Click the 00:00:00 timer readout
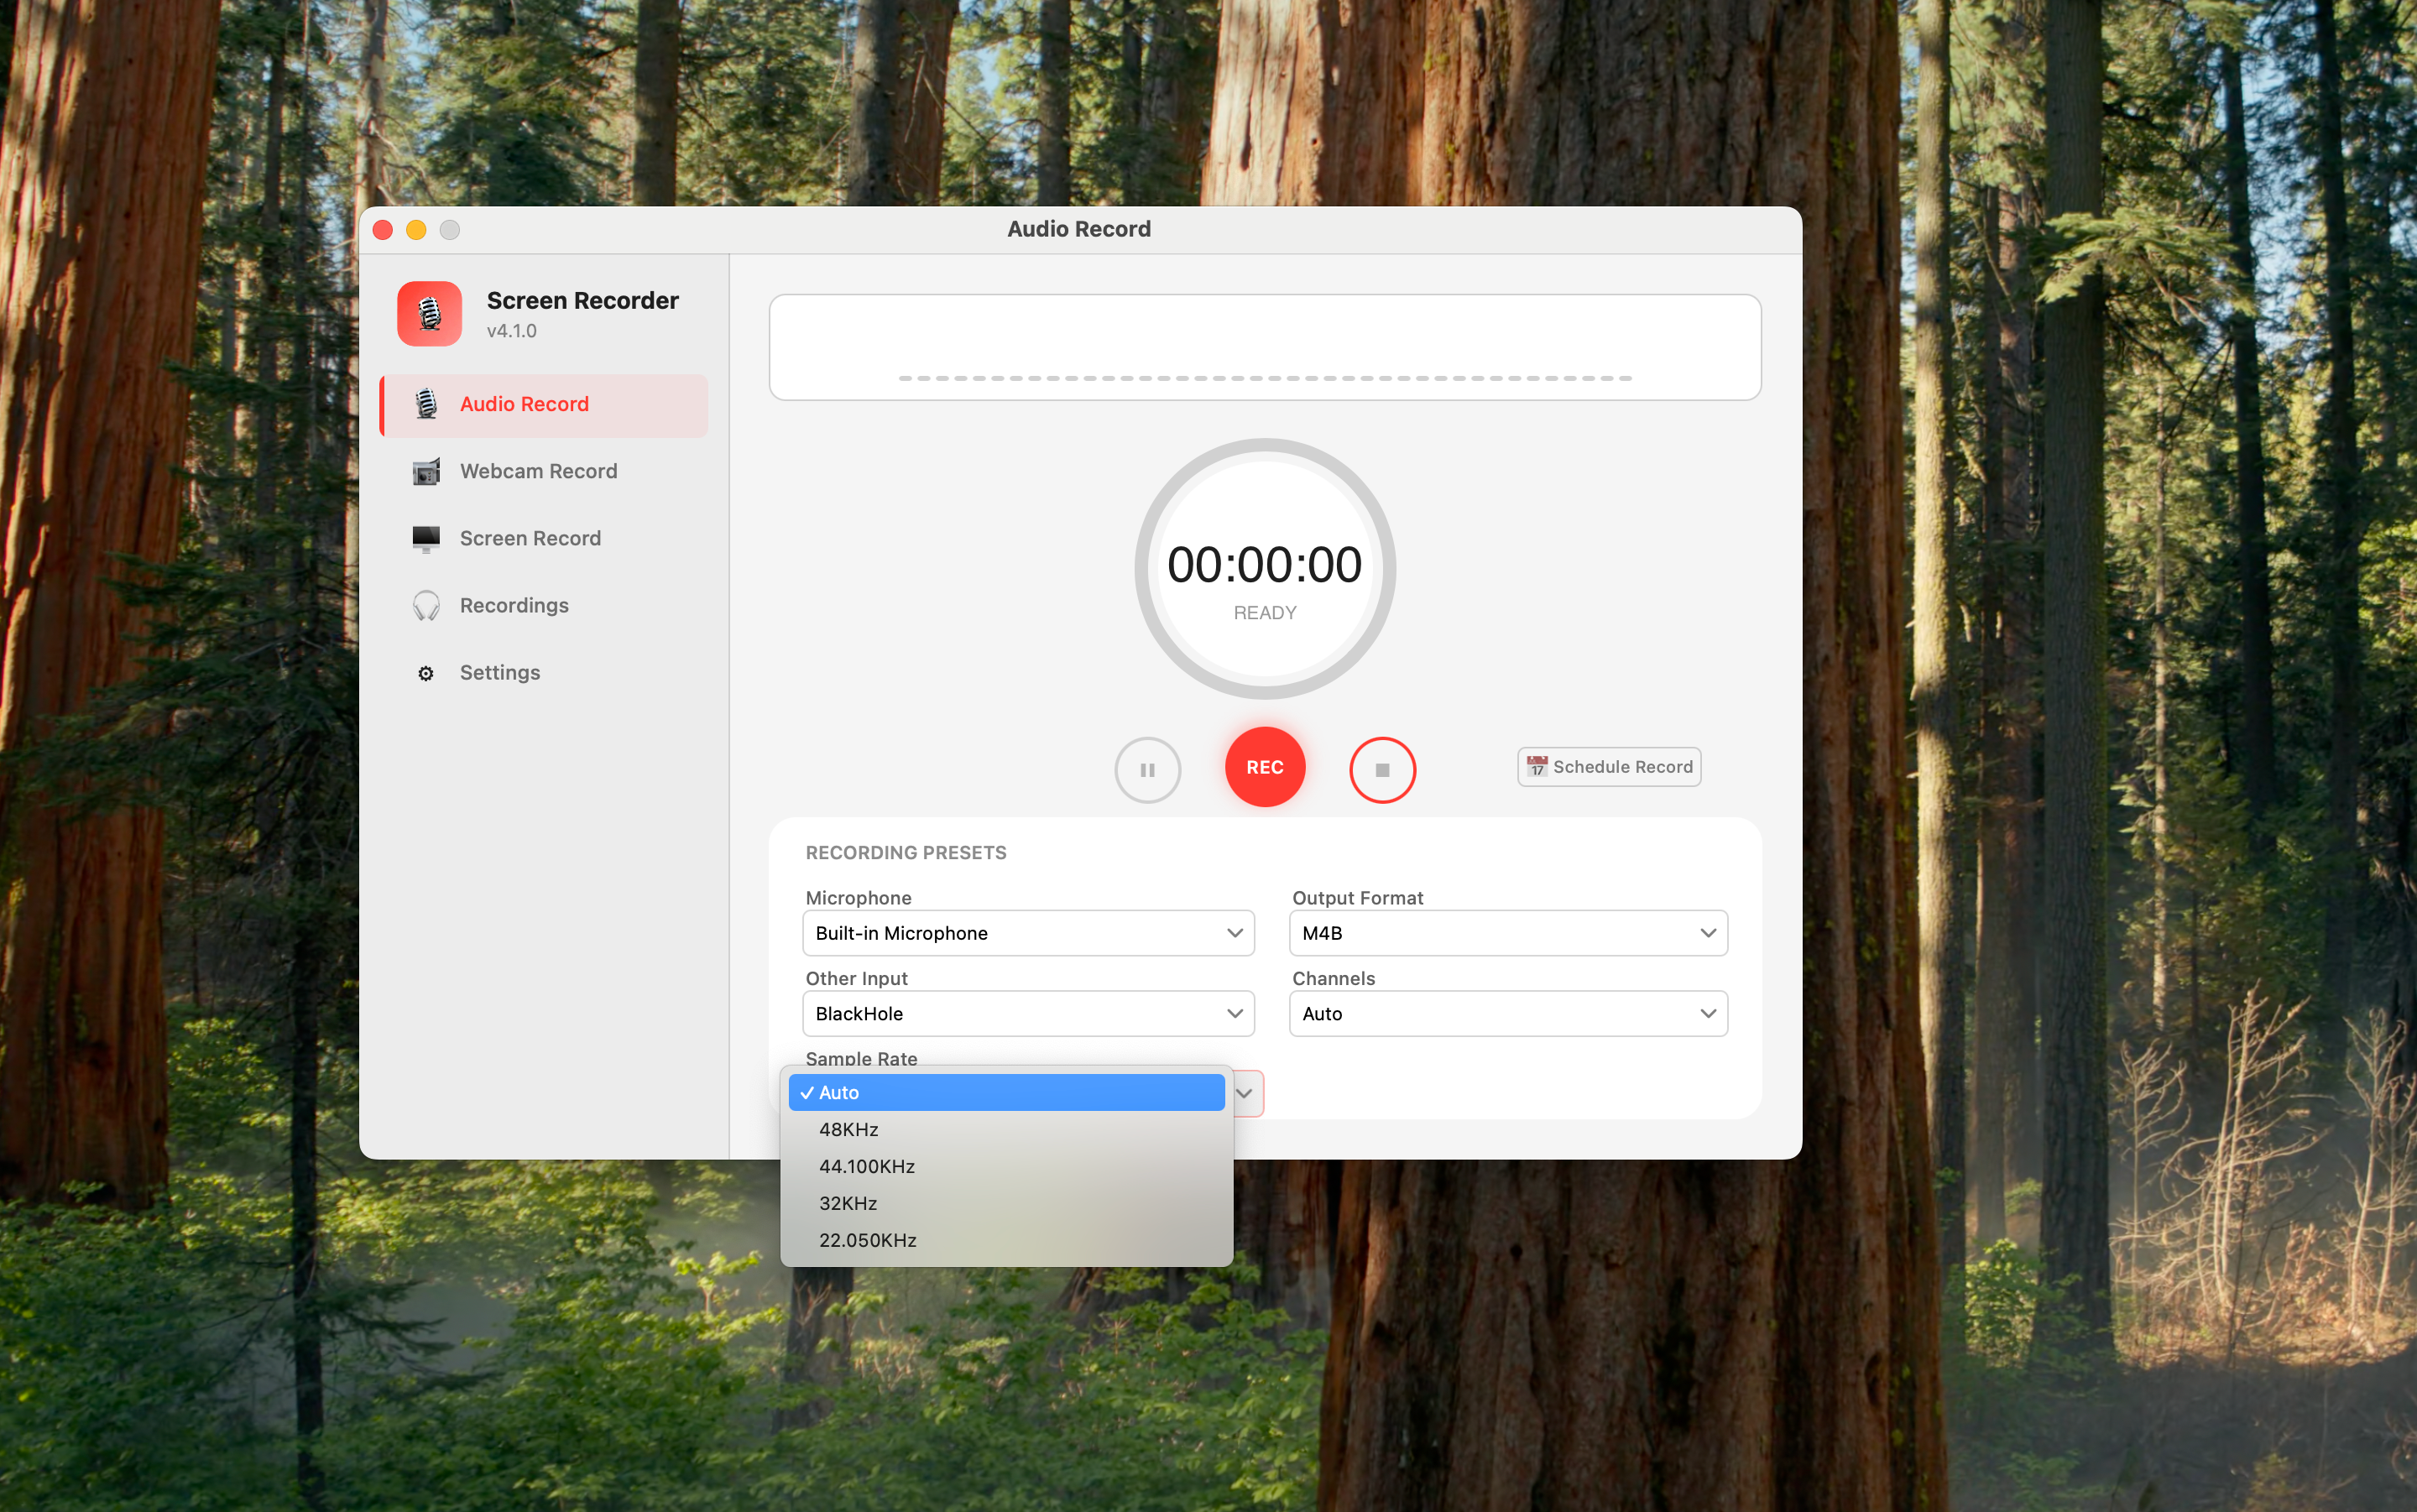The image size is (2417, 1512). 1265,565
